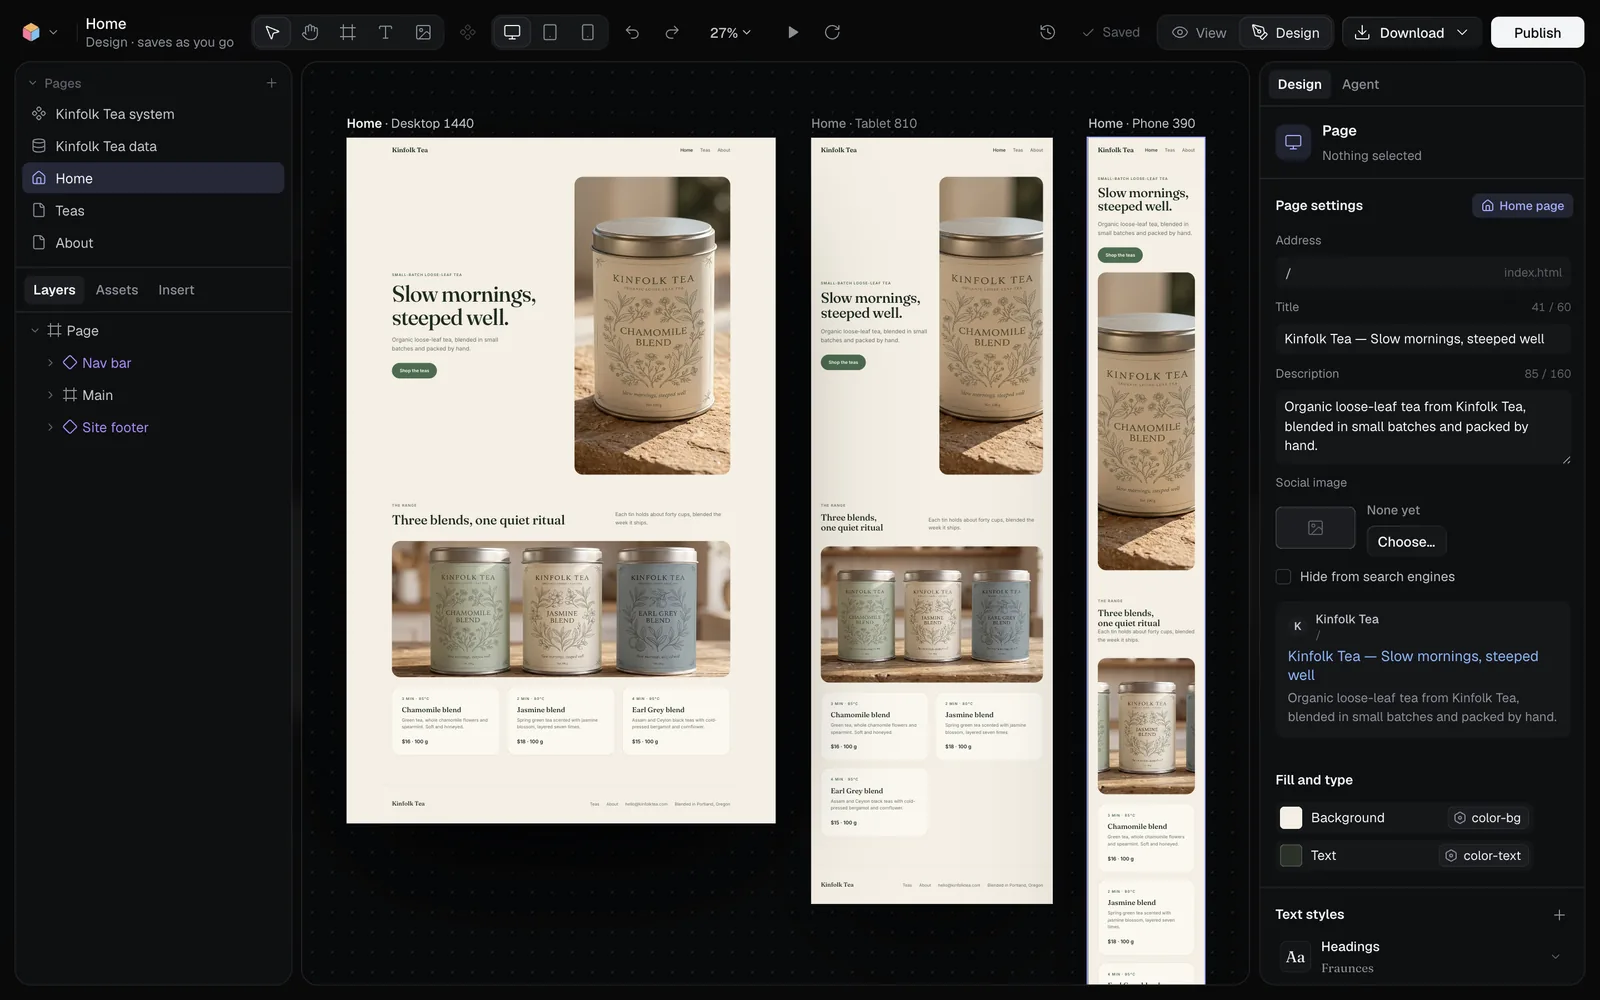
Task: Select the hand pan tool
Action: (310, 32)
